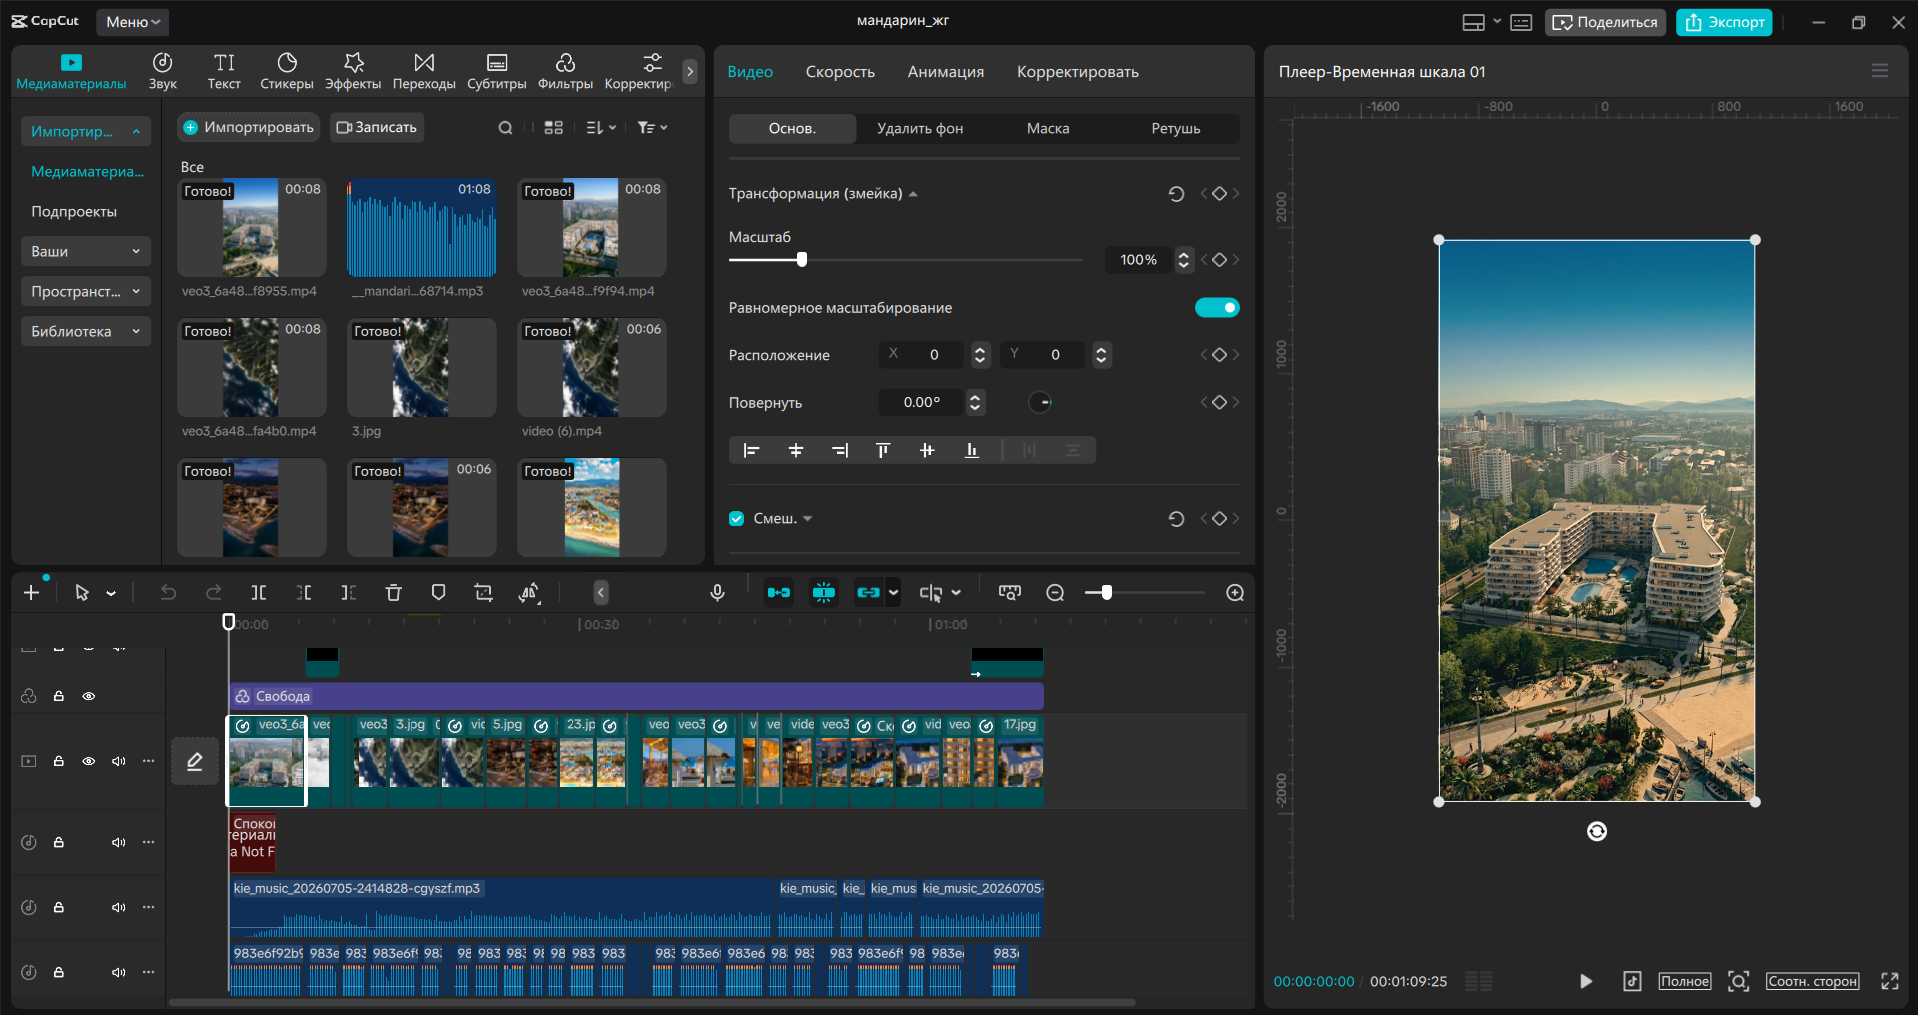Zoom out the timeline
This screenshot has width=1918, height=1015.
click(1055, 593)
